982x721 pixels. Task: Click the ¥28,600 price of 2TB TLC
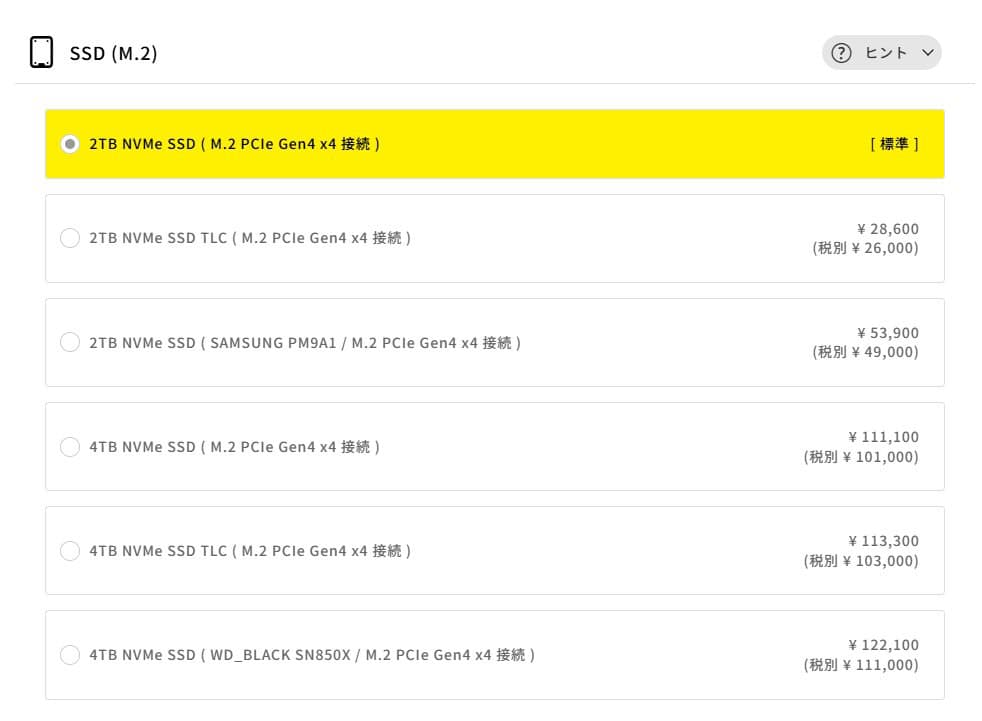tap(888, 229)
